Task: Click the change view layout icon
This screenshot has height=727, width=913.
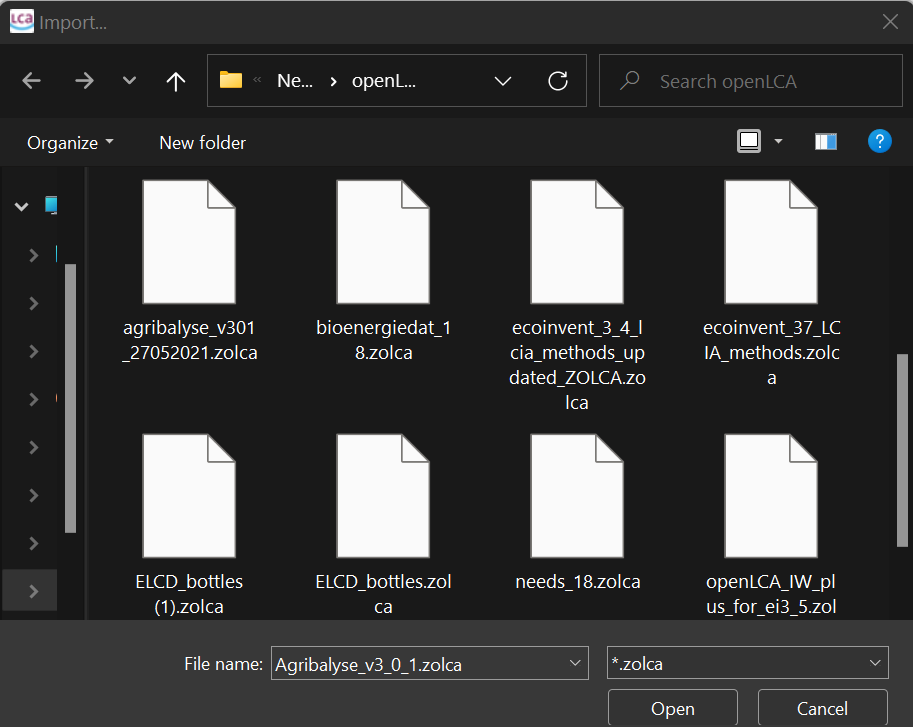Action: pos(749,142)
